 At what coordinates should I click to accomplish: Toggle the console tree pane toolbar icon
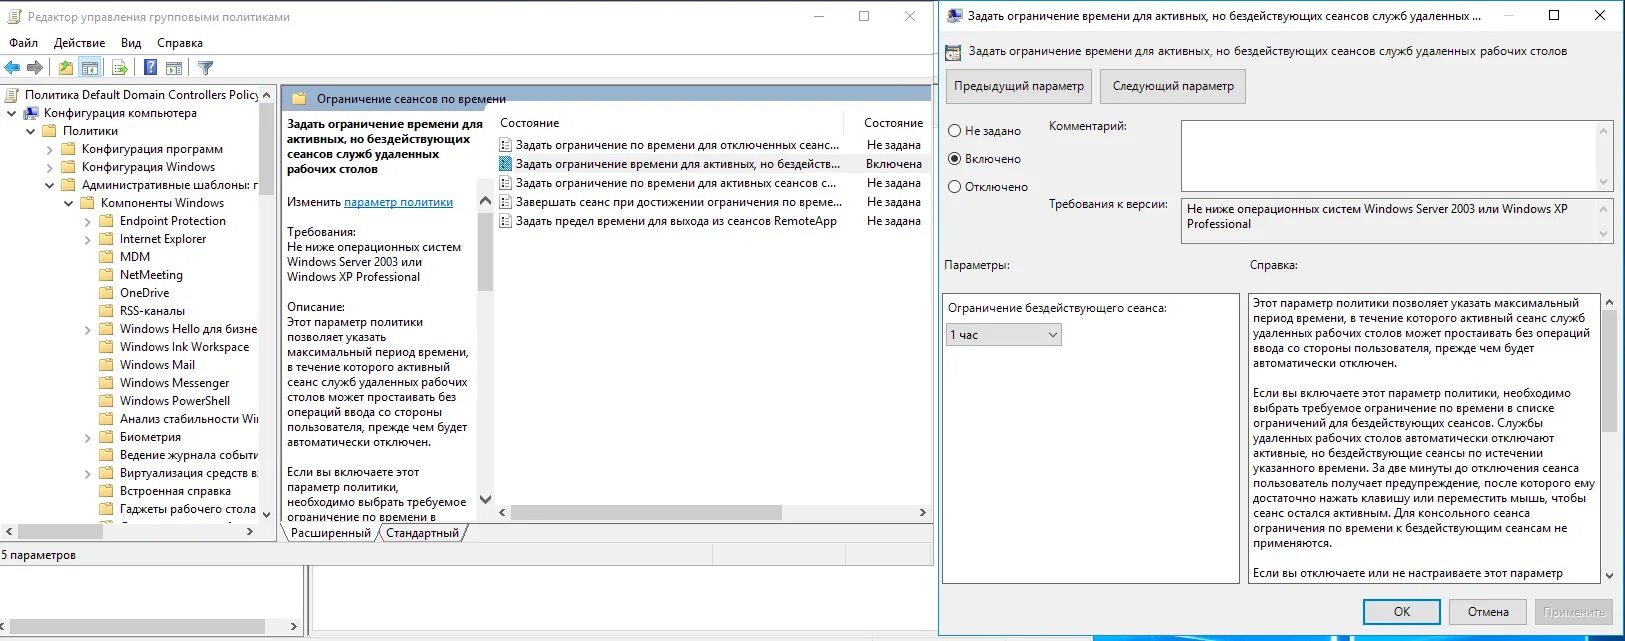[90, 68]
